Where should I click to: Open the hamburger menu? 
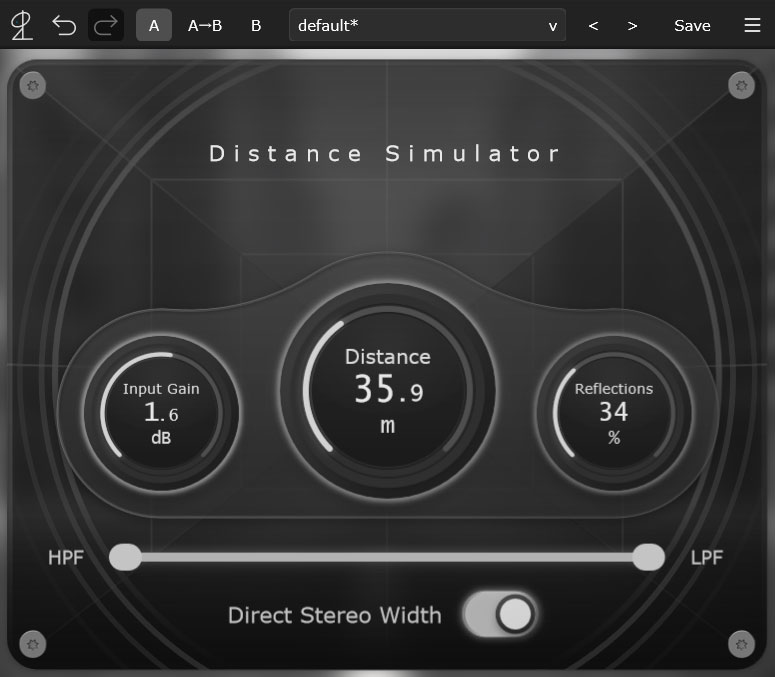tap(752, 25)
